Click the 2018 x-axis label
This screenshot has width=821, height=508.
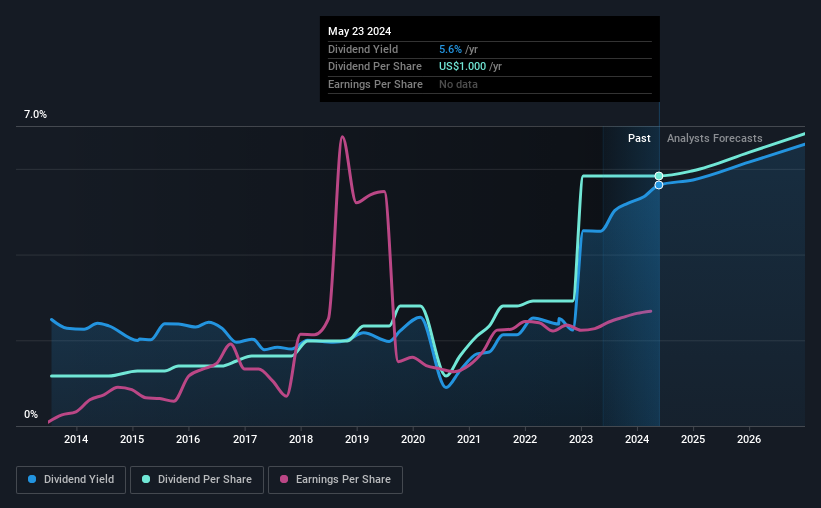pyautogui.click(x=301, y=439)
